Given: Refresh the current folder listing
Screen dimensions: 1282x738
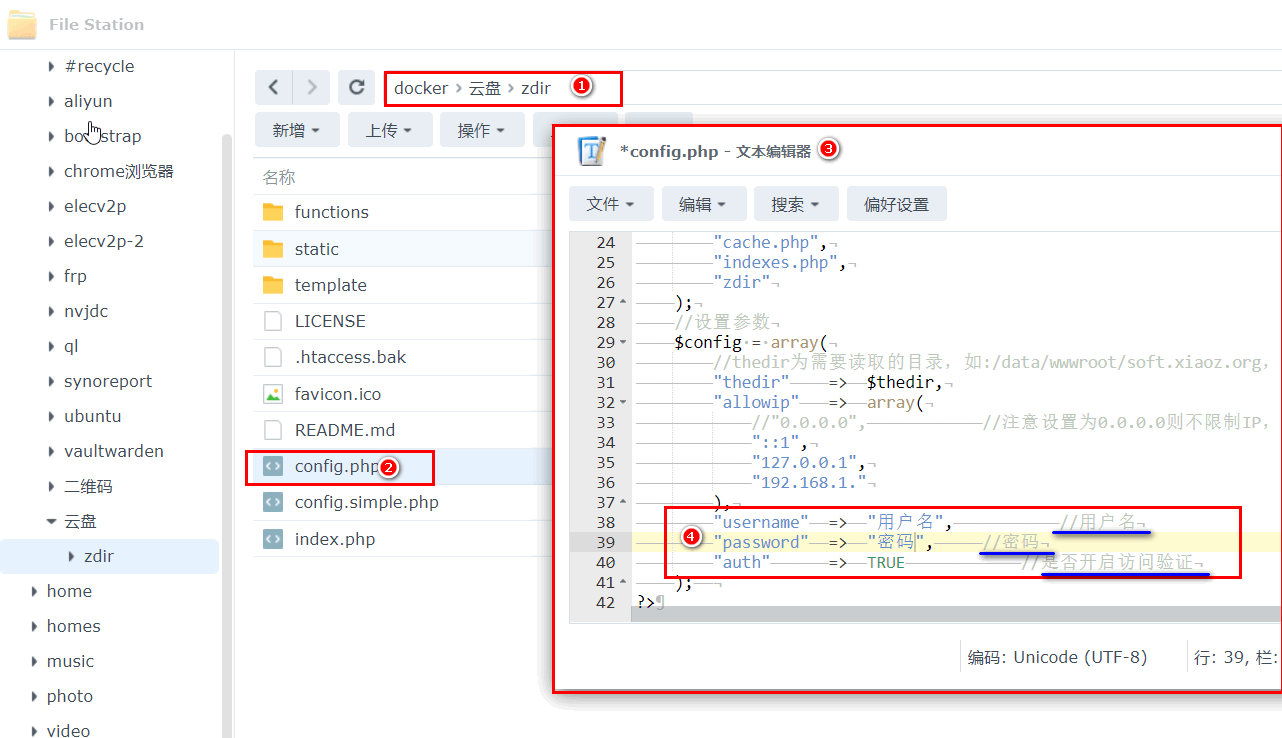Looking at the screenshot, I should 356,87.
